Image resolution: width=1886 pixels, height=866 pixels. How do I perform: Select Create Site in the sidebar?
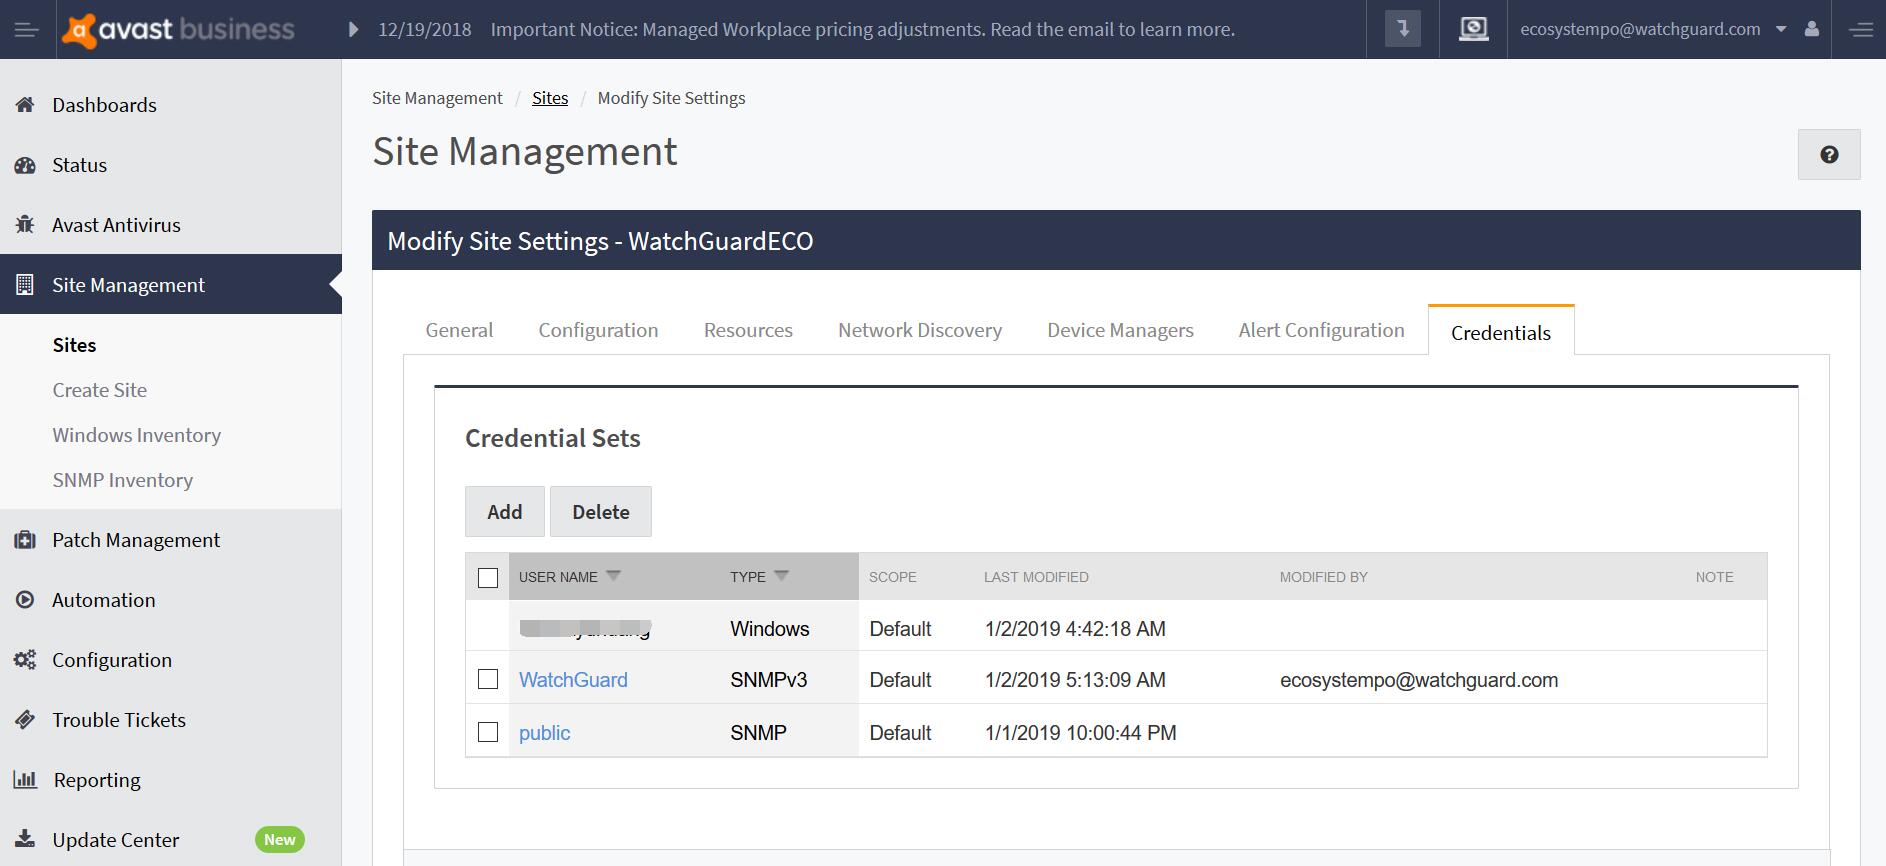(100, 390)
